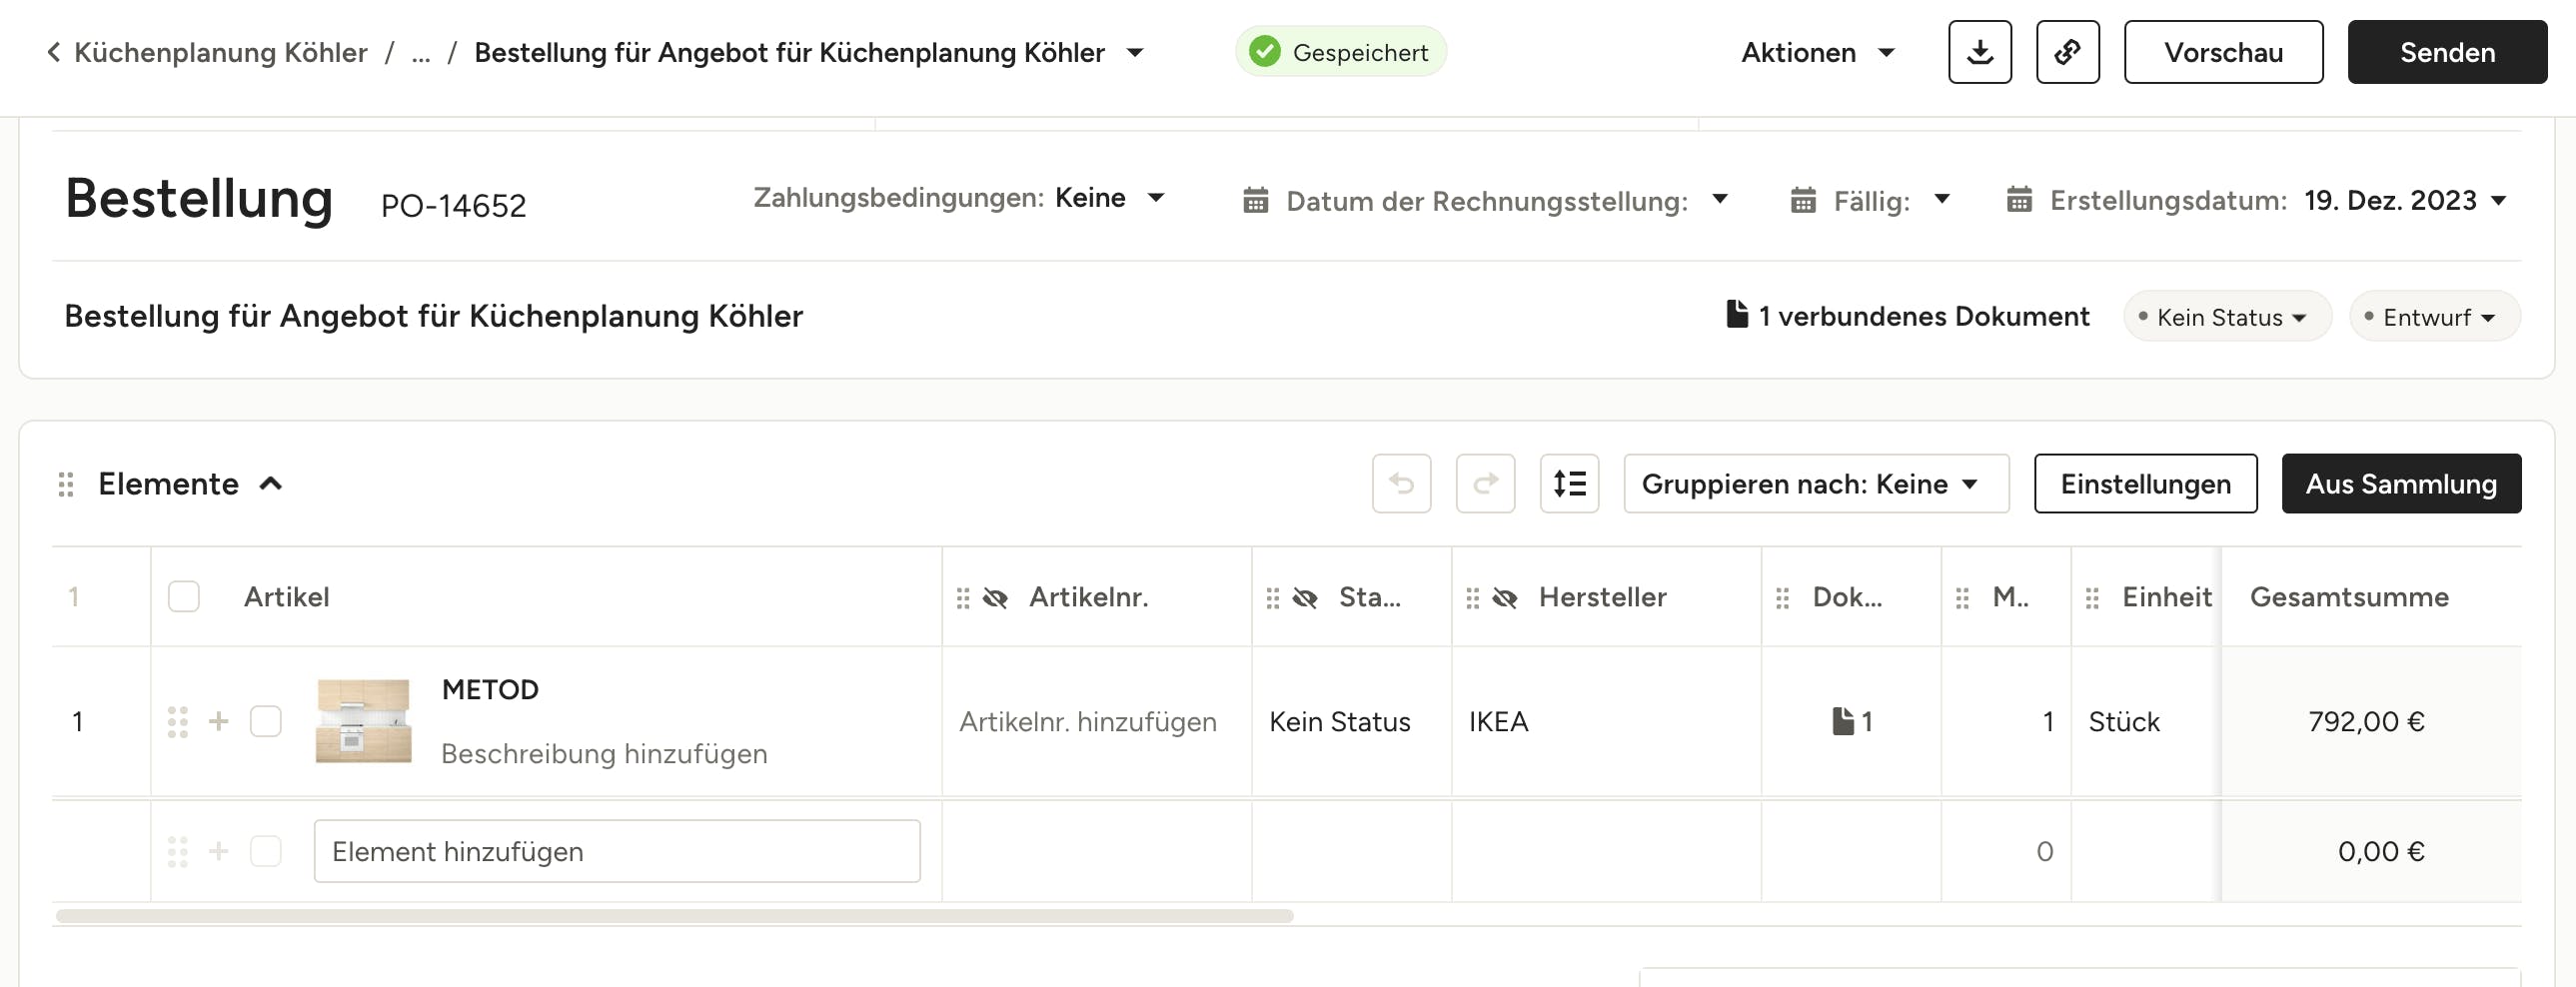This screenshot has height=987, width=2576.
Task: Toggle row height with the line-spacing icon
Action: pyautogui.click(x=1569, y=484)
